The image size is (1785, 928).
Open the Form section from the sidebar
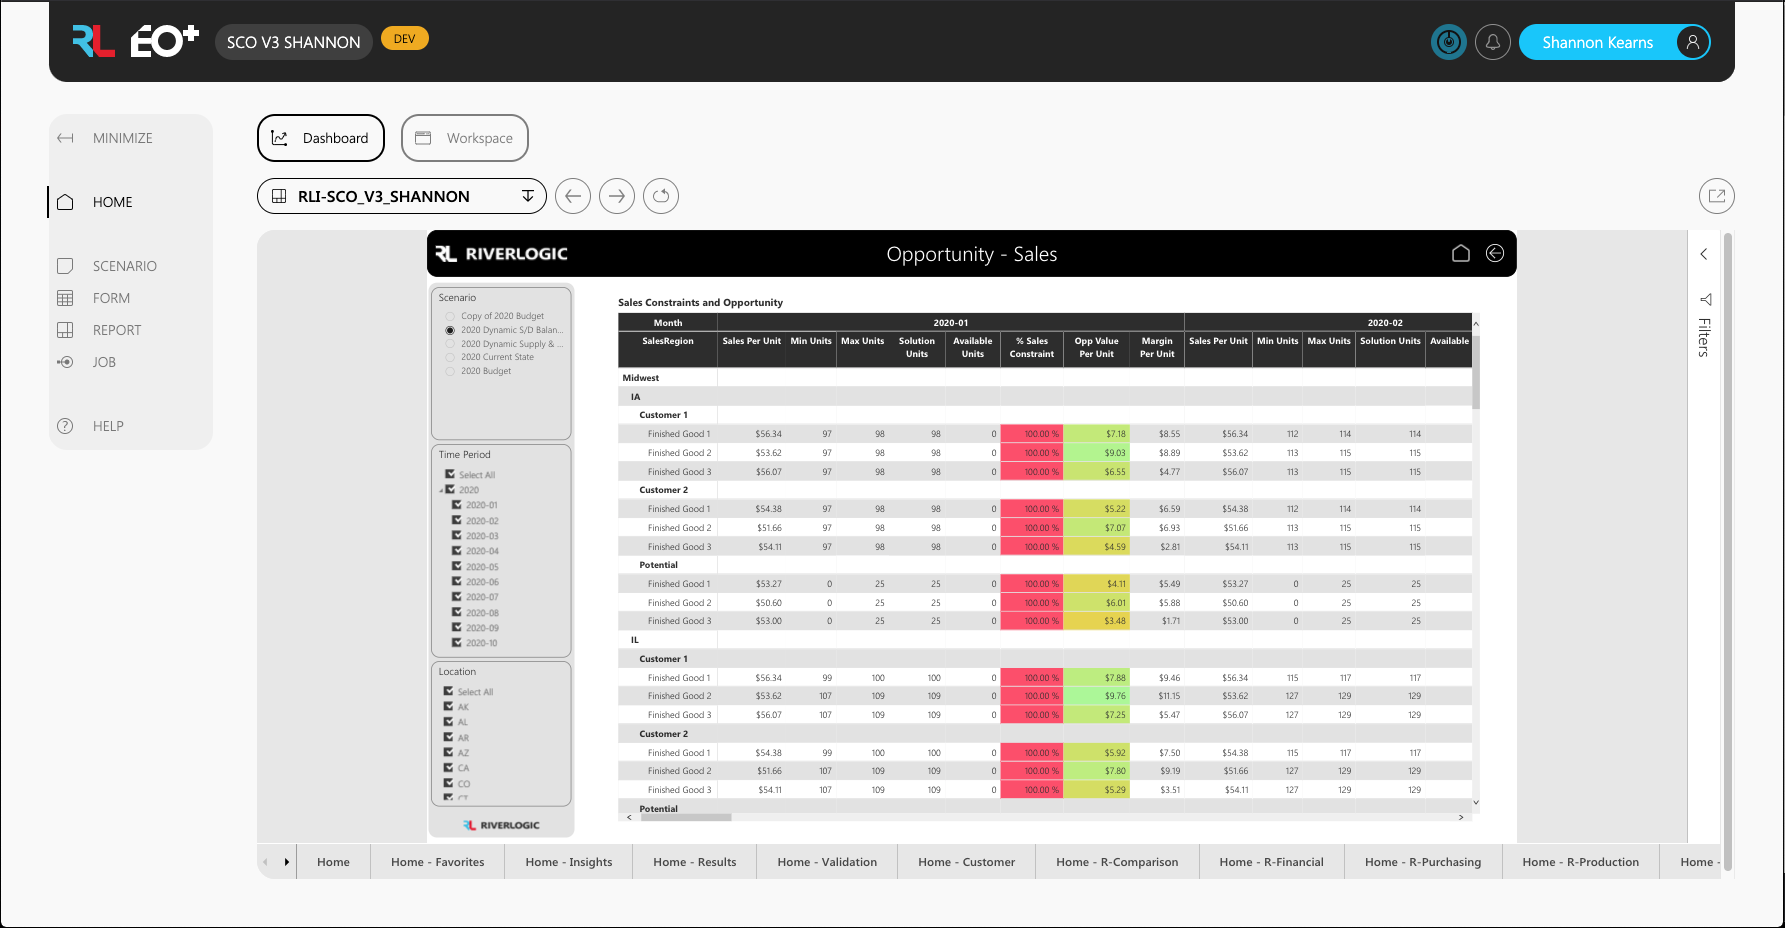[x=65, y=297]
